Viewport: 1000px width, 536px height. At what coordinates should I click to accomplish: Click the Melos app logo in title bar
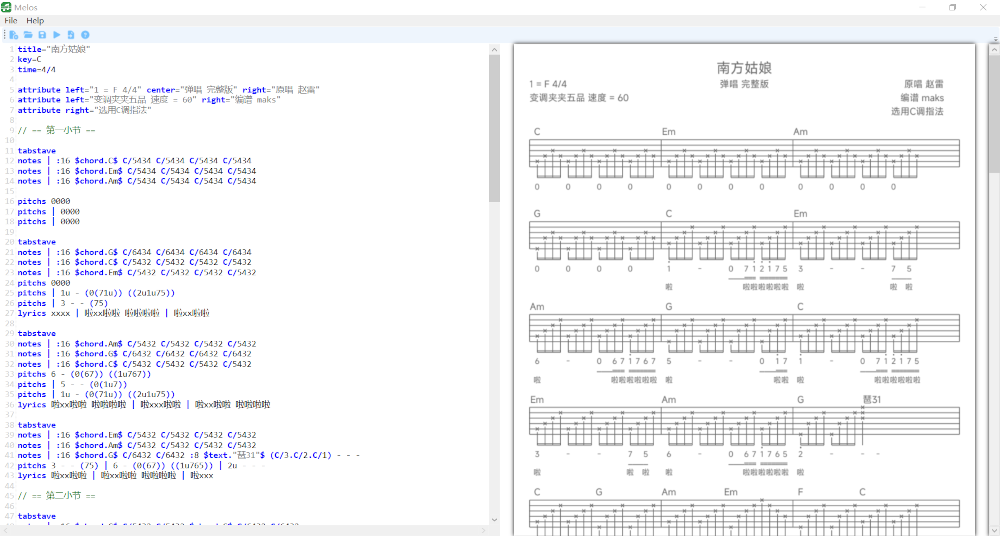pos(7,7)
